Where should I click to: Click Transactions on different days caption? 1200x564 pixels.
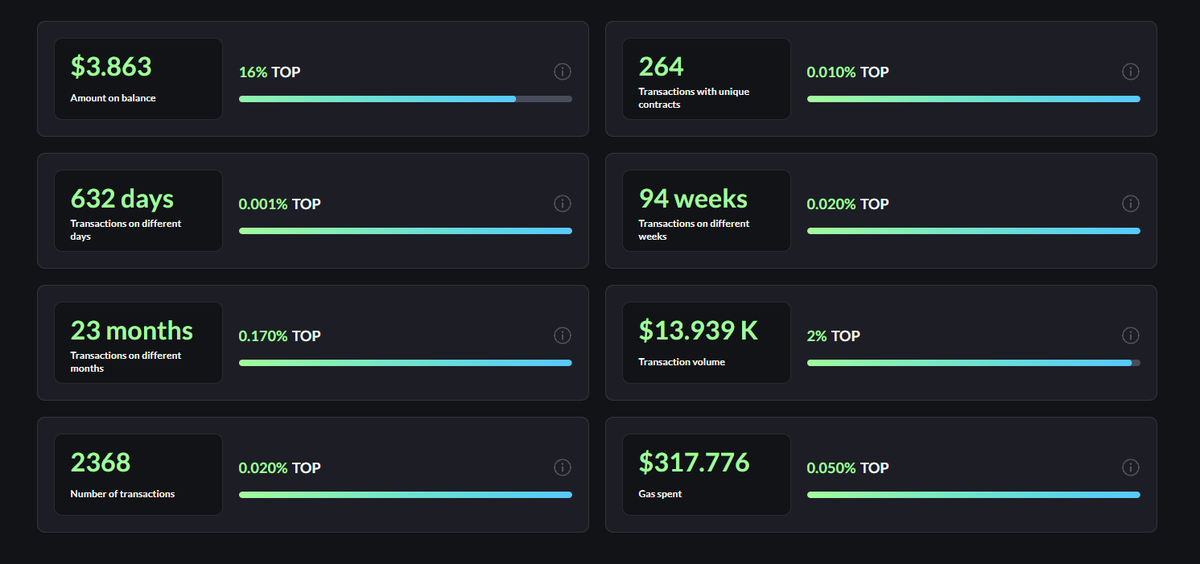coord(126,230)
